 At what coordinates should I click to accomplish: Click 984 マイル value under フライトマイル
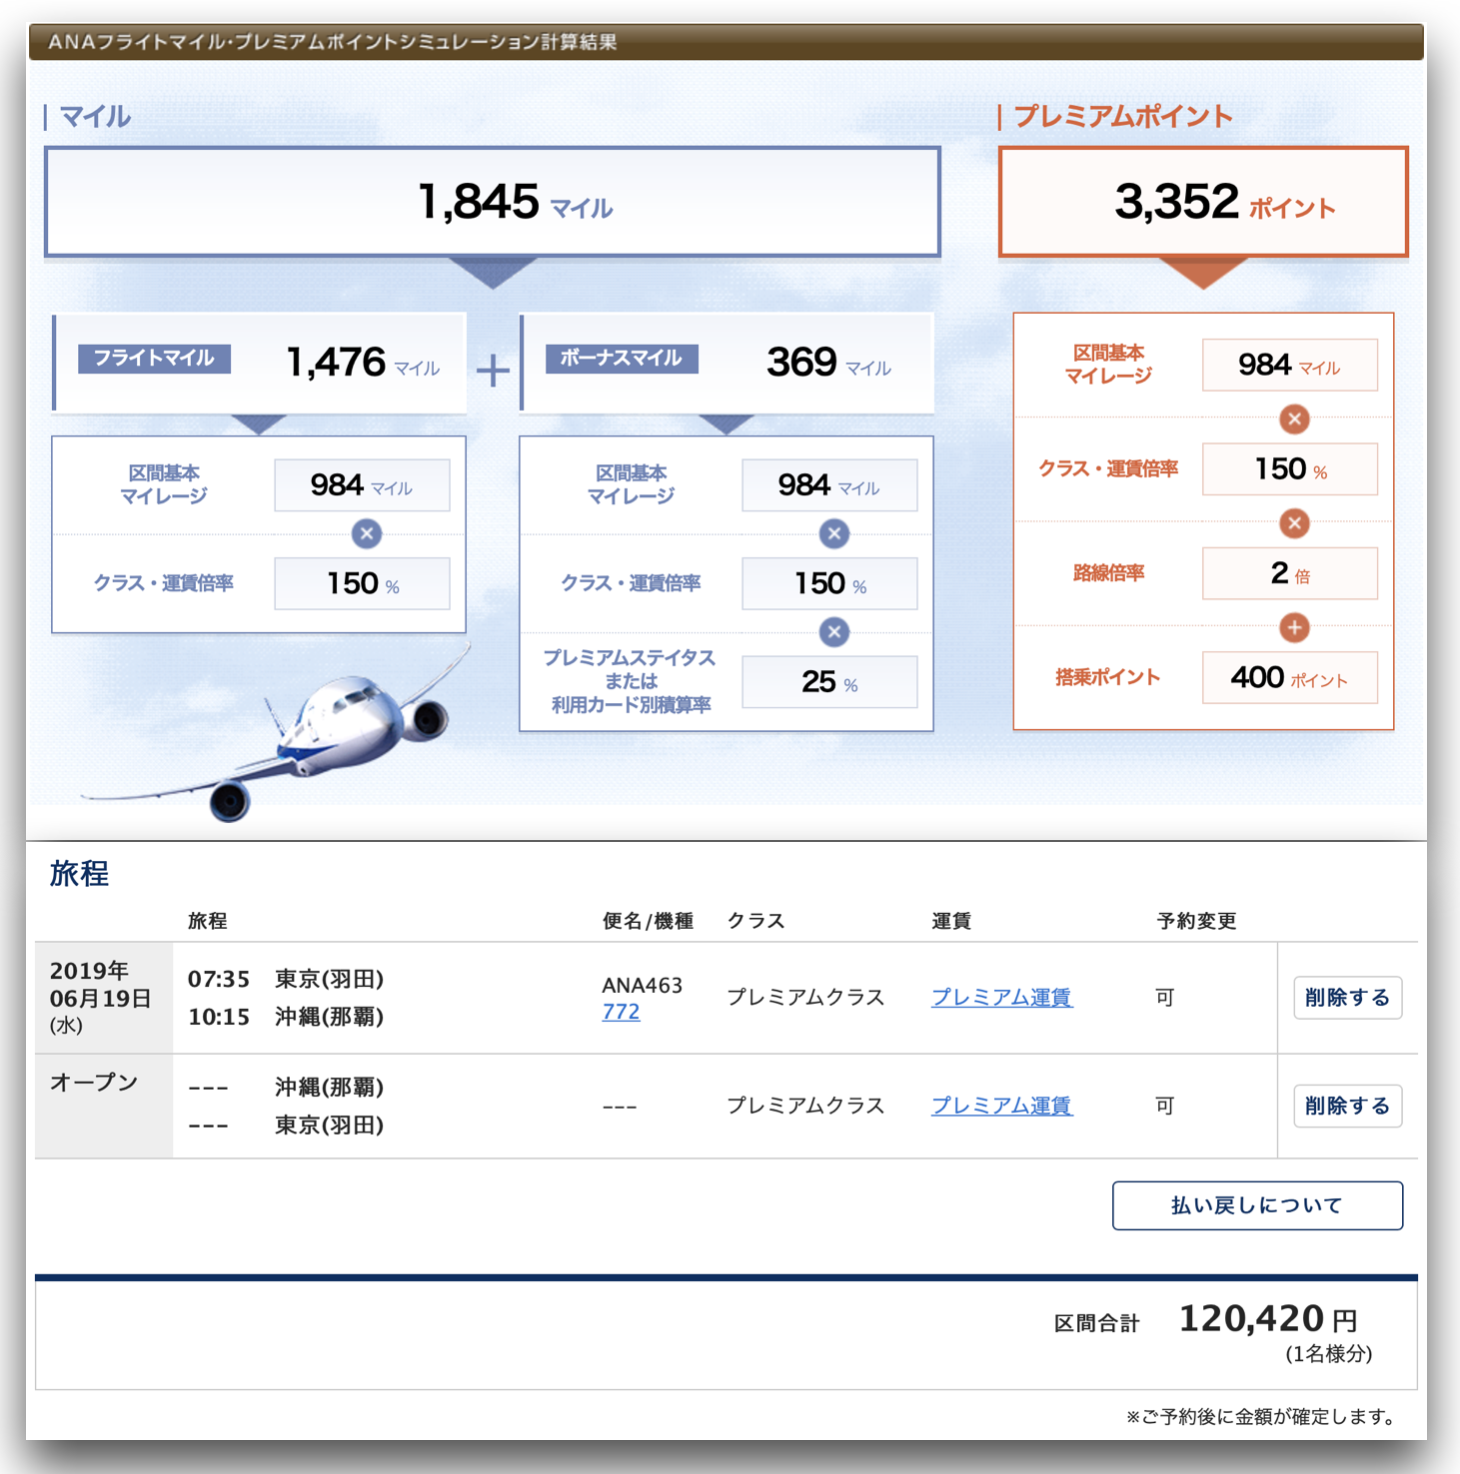(362, 485)
